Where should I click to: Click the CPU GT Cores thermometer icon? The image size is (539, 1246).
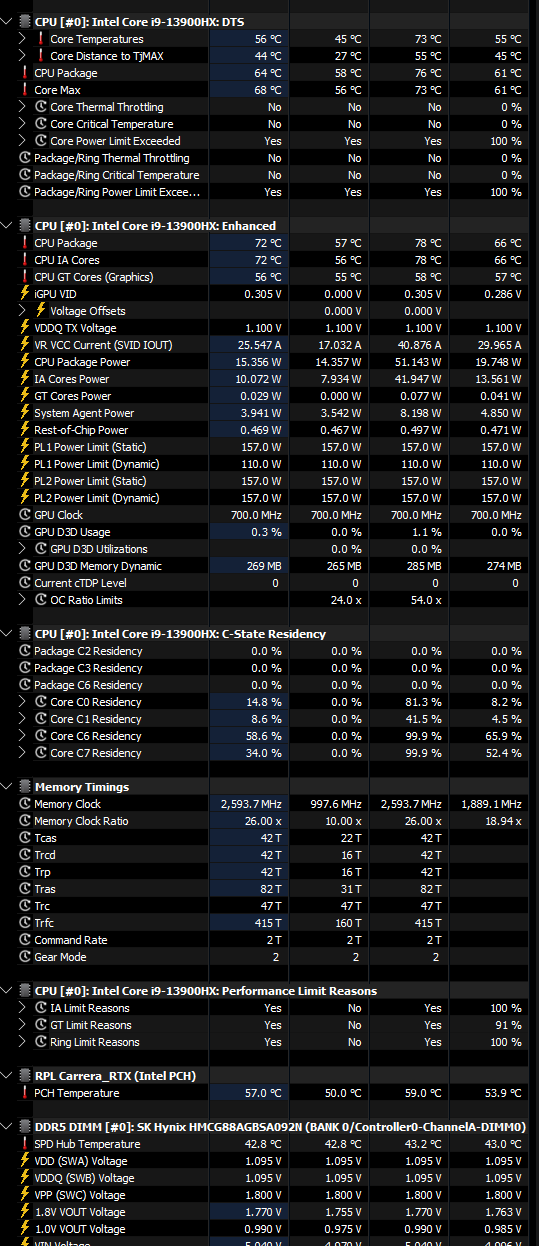click(x=25, y=277)
